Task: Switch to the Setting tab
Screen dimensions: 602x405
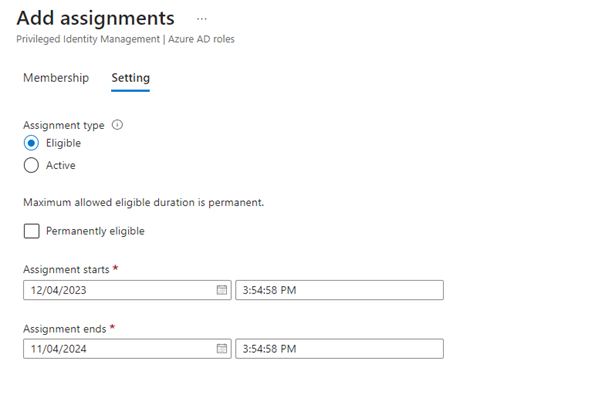Action: 130,78
